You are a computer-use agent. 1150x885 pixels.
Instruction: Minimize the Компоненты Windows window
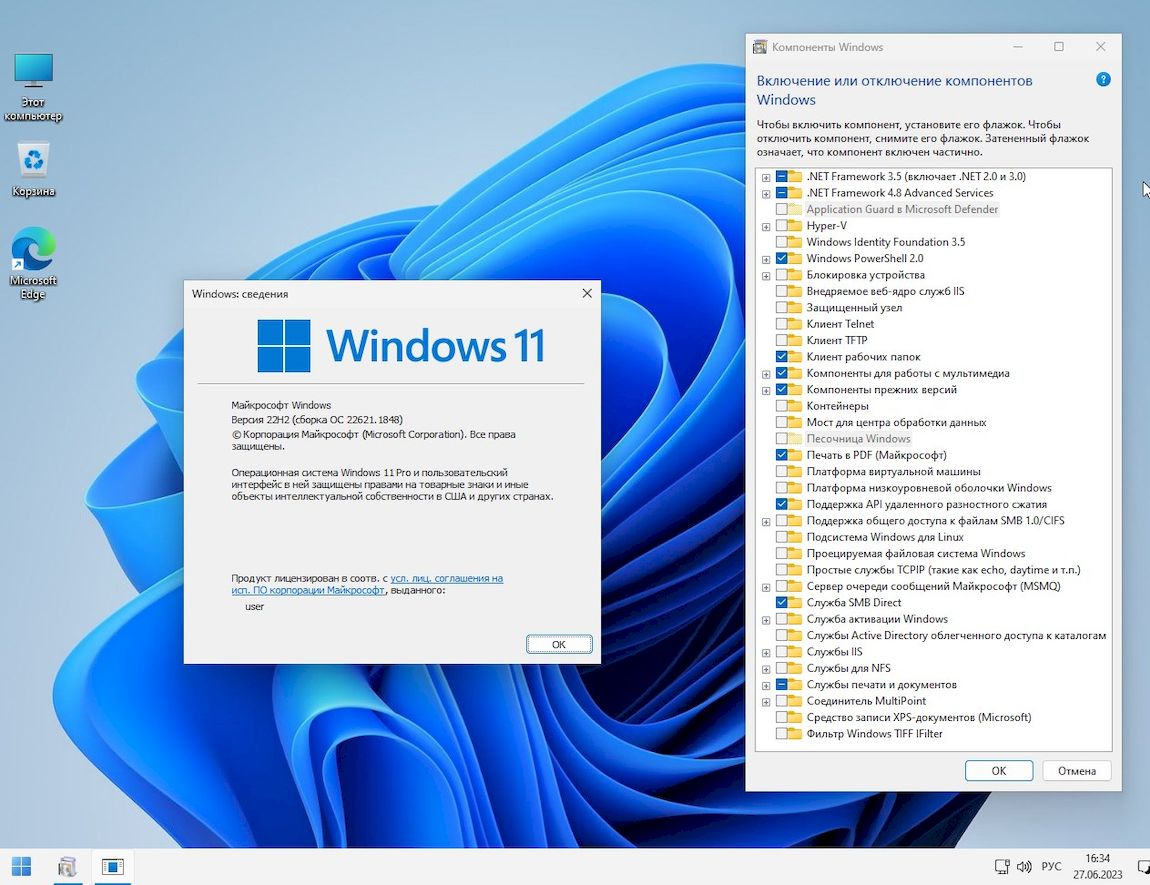pyautogui.click(x=1018, y=46)
